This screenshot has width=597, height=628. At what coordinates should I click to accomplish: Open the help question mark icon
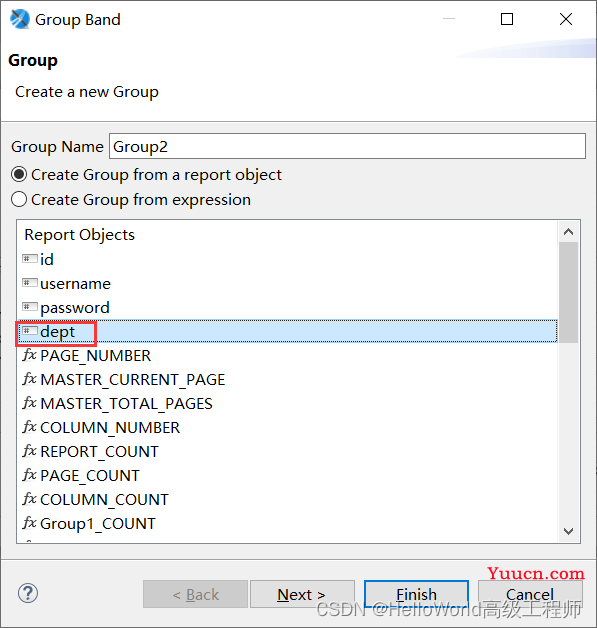[x=28, y=593]
